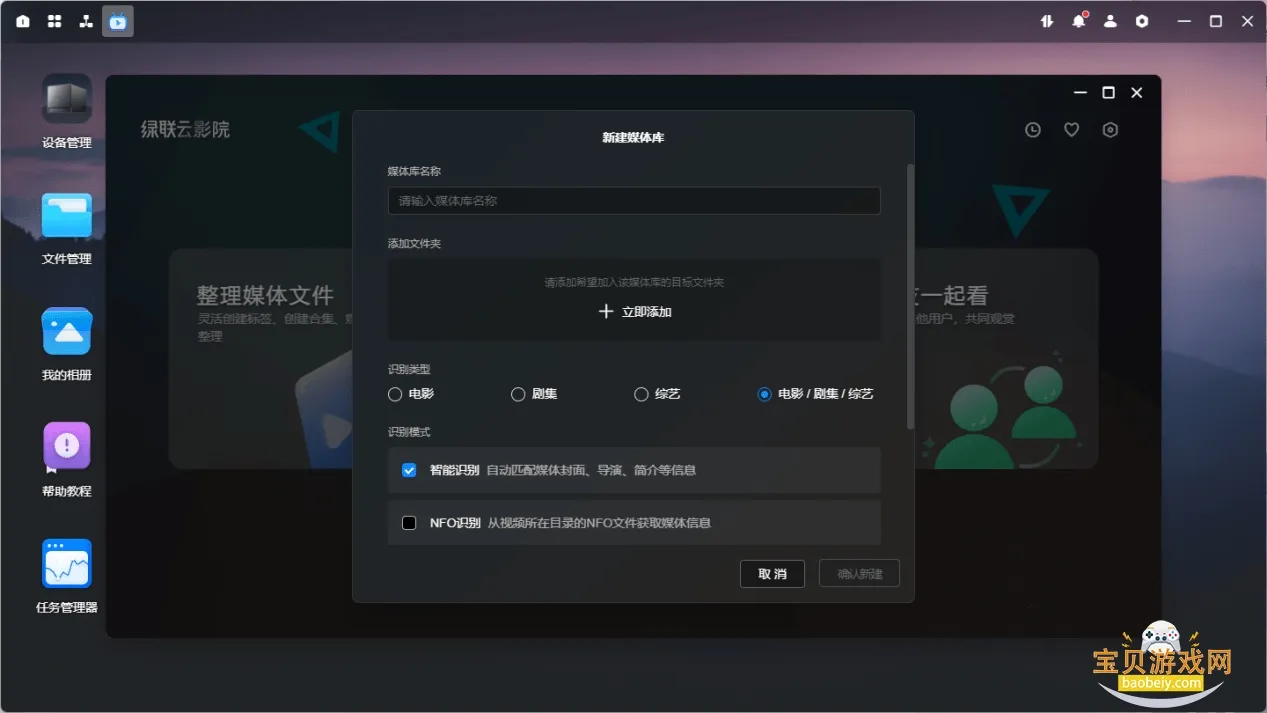Open the 文件管理 folder icon
Viewport: 1267px width, 713px height.
coord(67,217)
